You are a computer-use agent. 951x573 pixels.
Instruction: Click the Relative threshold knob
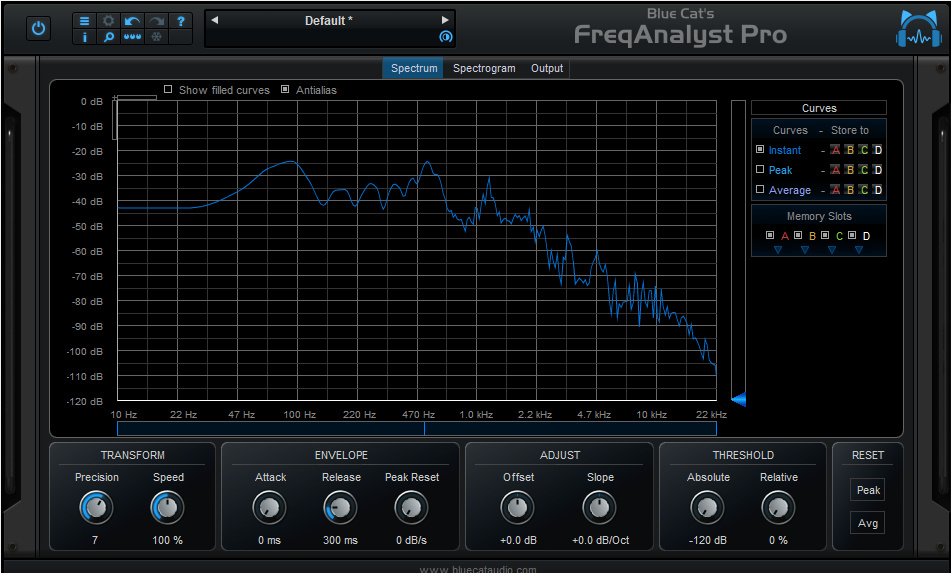(778, 508)
